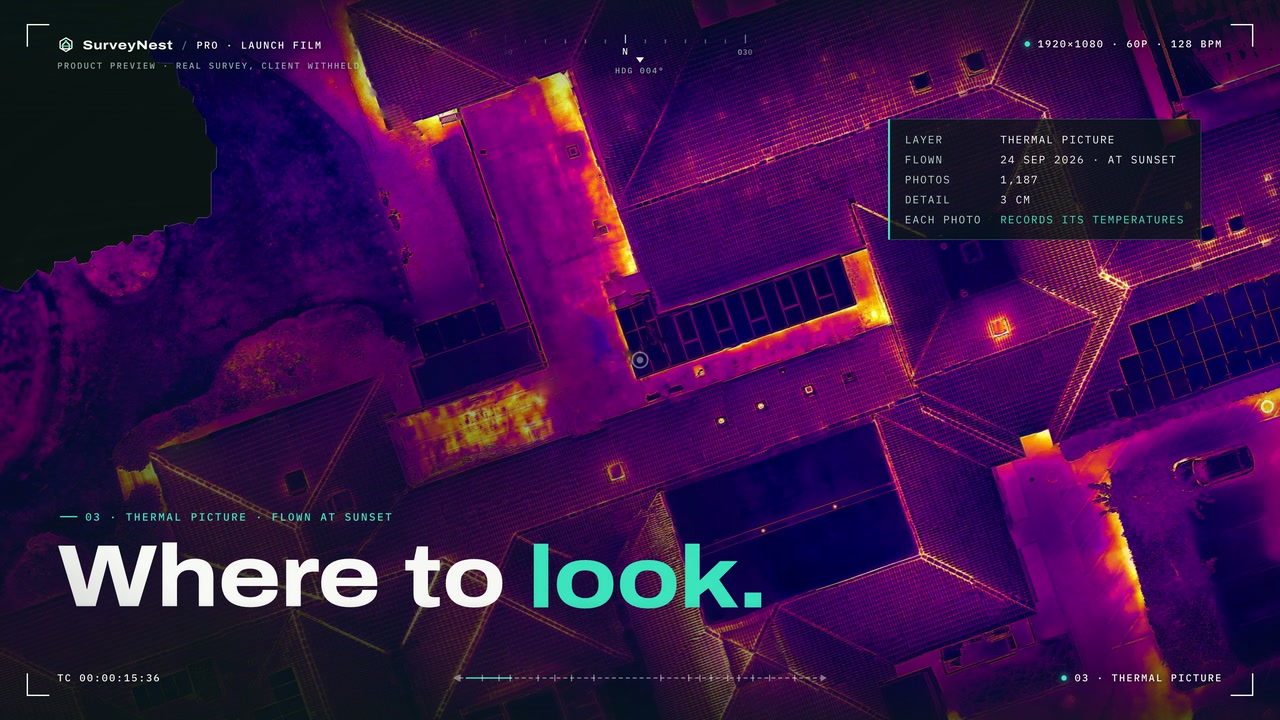Click the RECORDS ITS TEMPERATURES text

point(1092,220)
